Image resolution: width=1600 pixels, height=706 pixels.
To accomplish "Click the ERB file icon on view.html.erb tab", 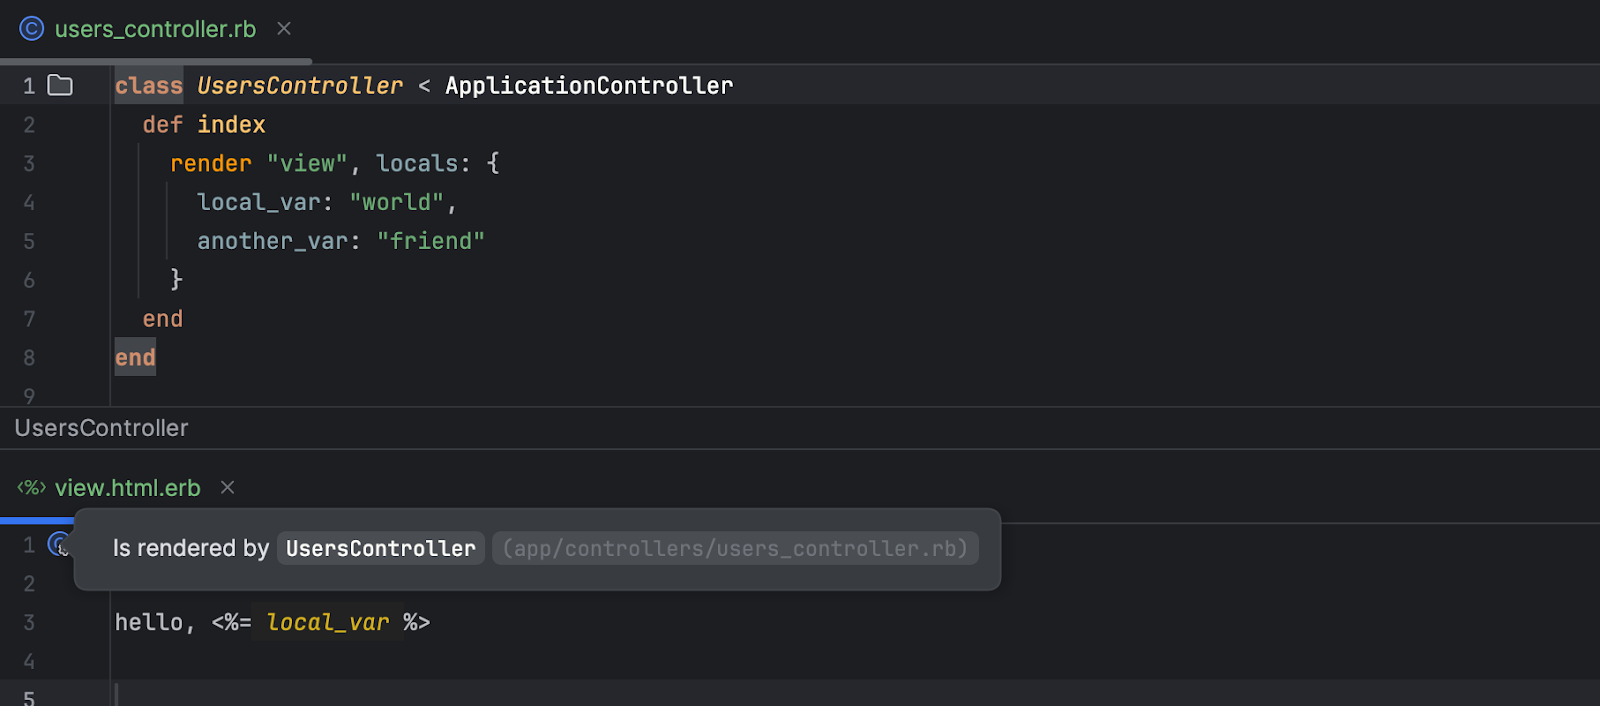I will click(x=32, y=488).
